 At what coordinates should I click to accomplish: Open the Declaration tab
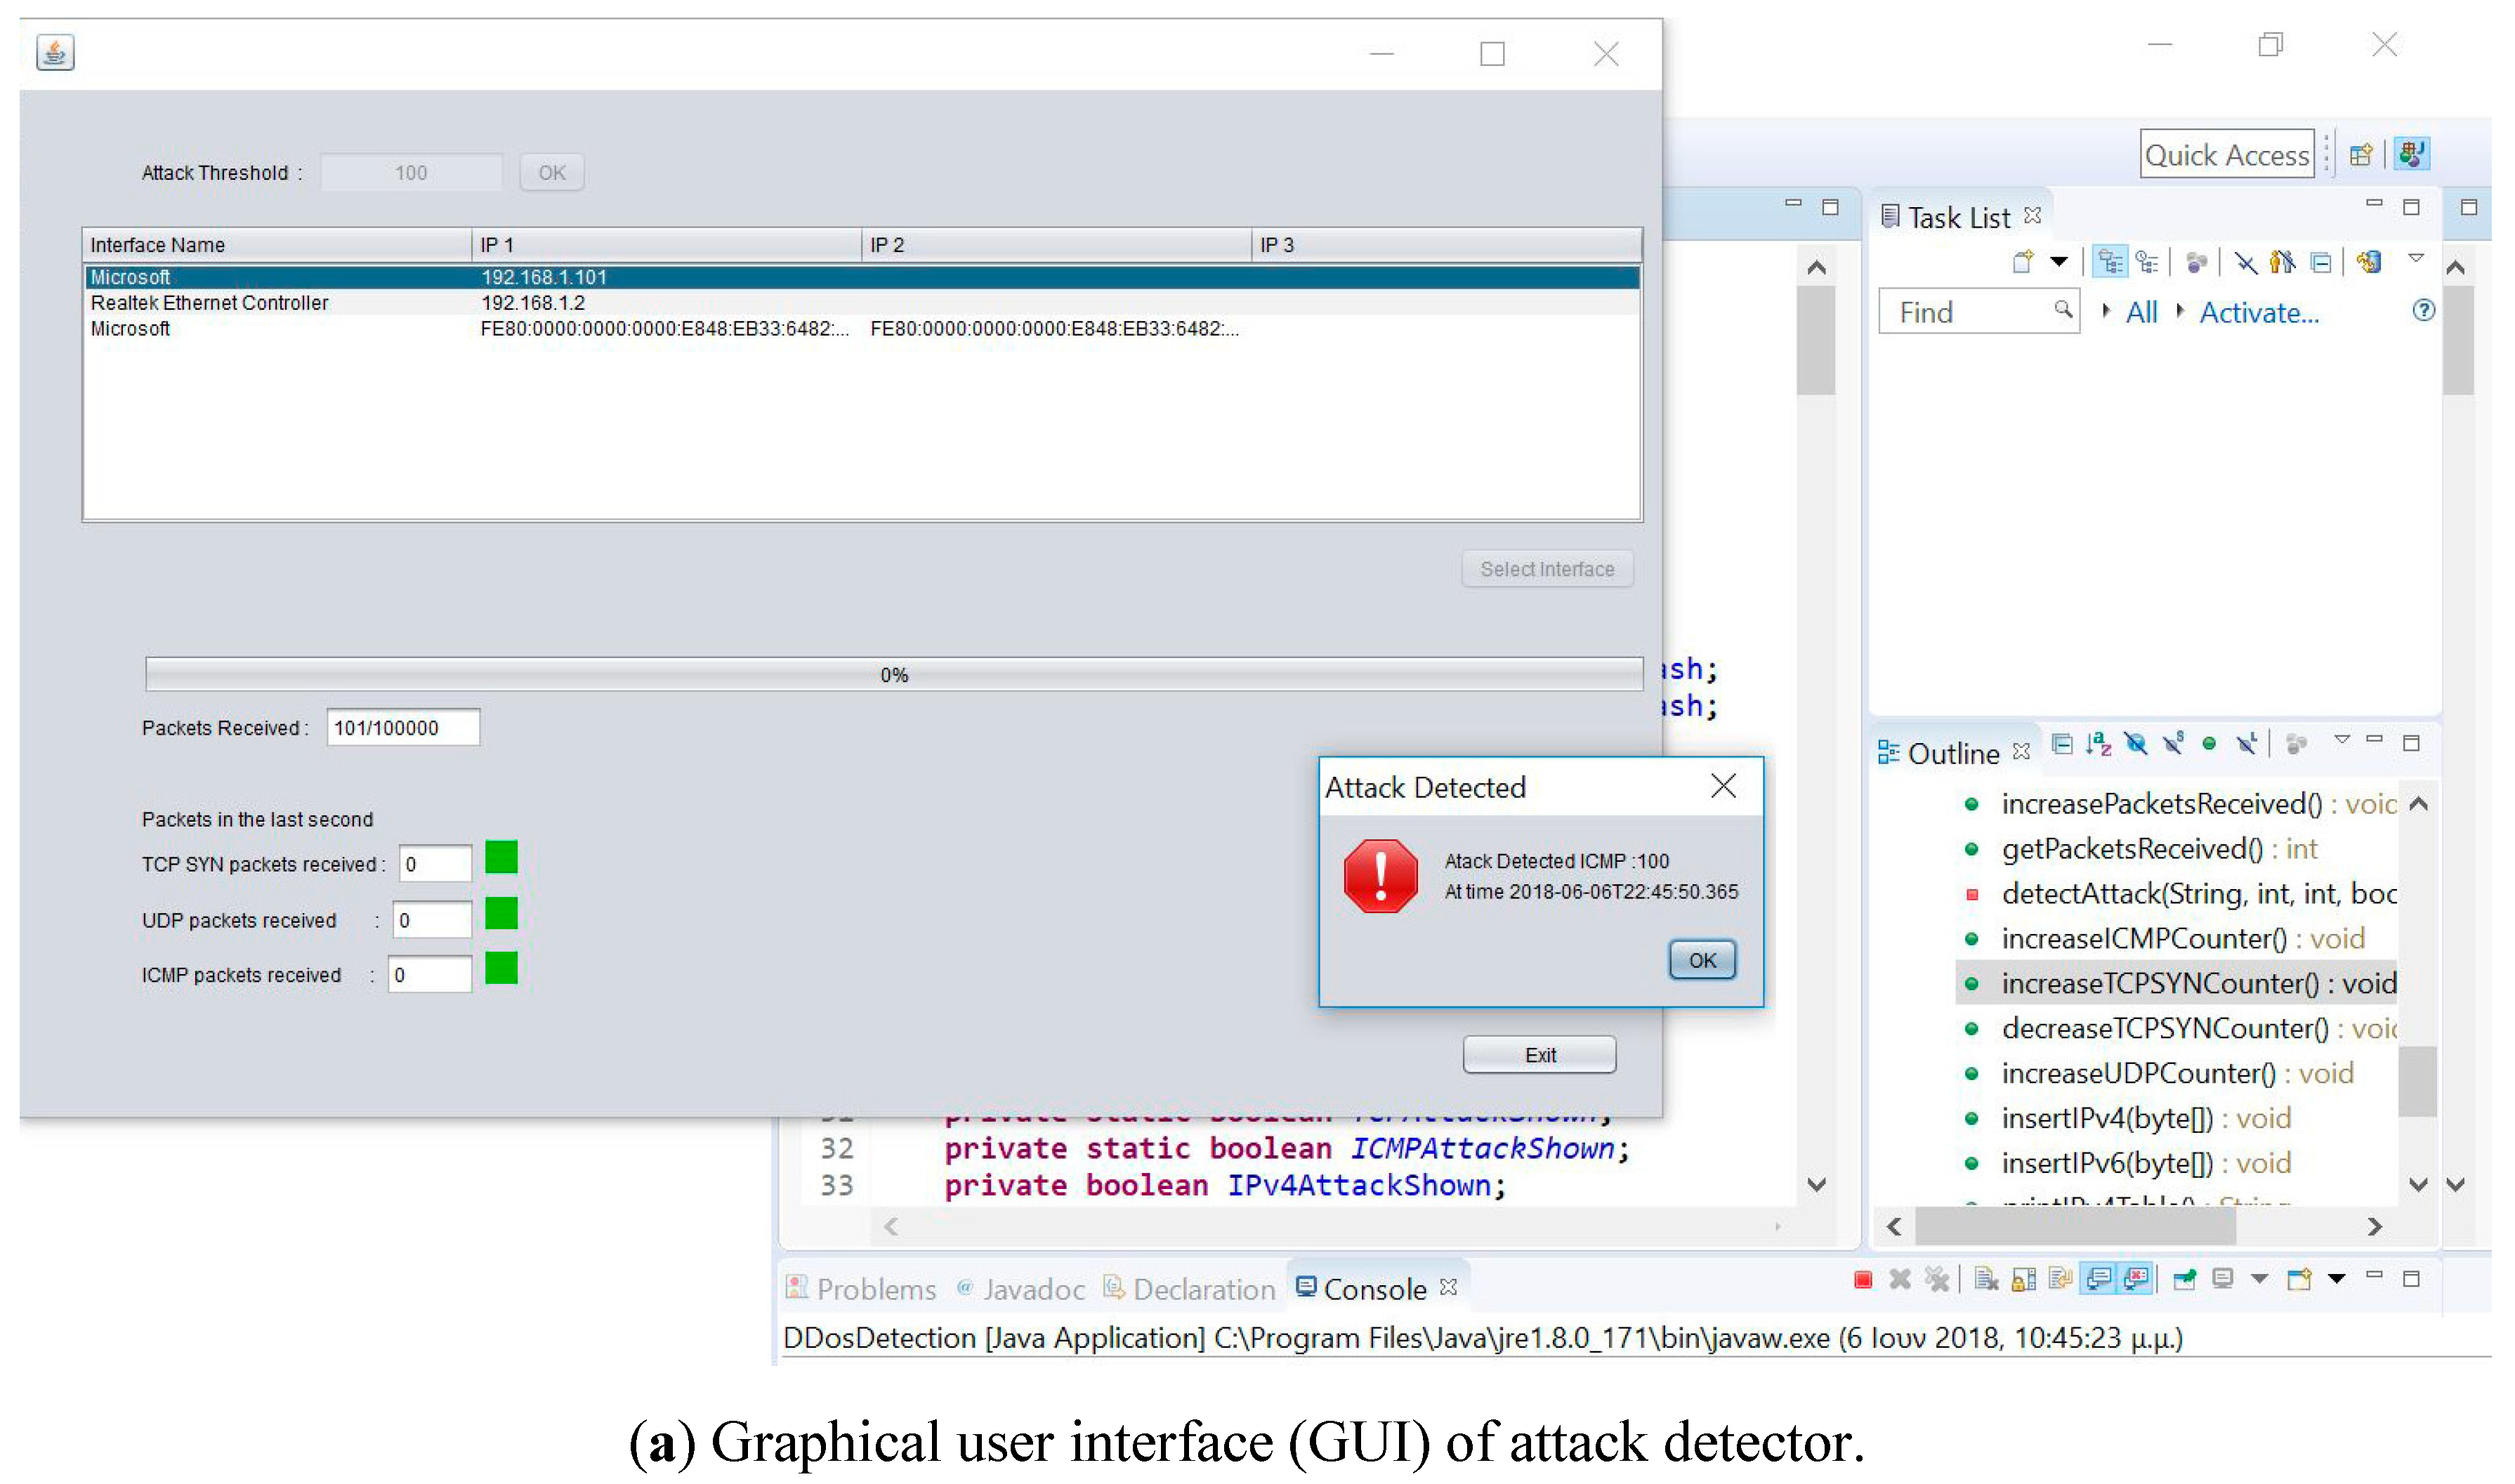tap(1189, 1289)
